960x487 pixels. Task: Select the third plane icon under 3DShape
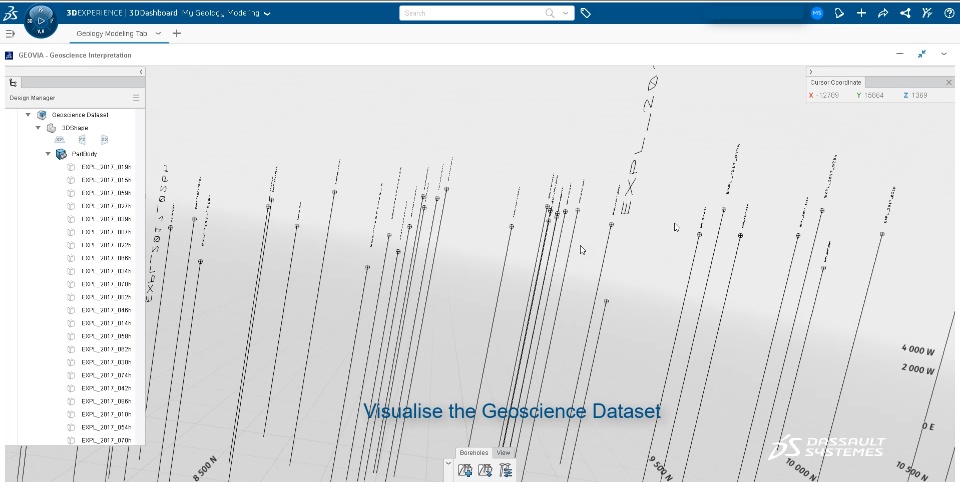pos(105,140)
